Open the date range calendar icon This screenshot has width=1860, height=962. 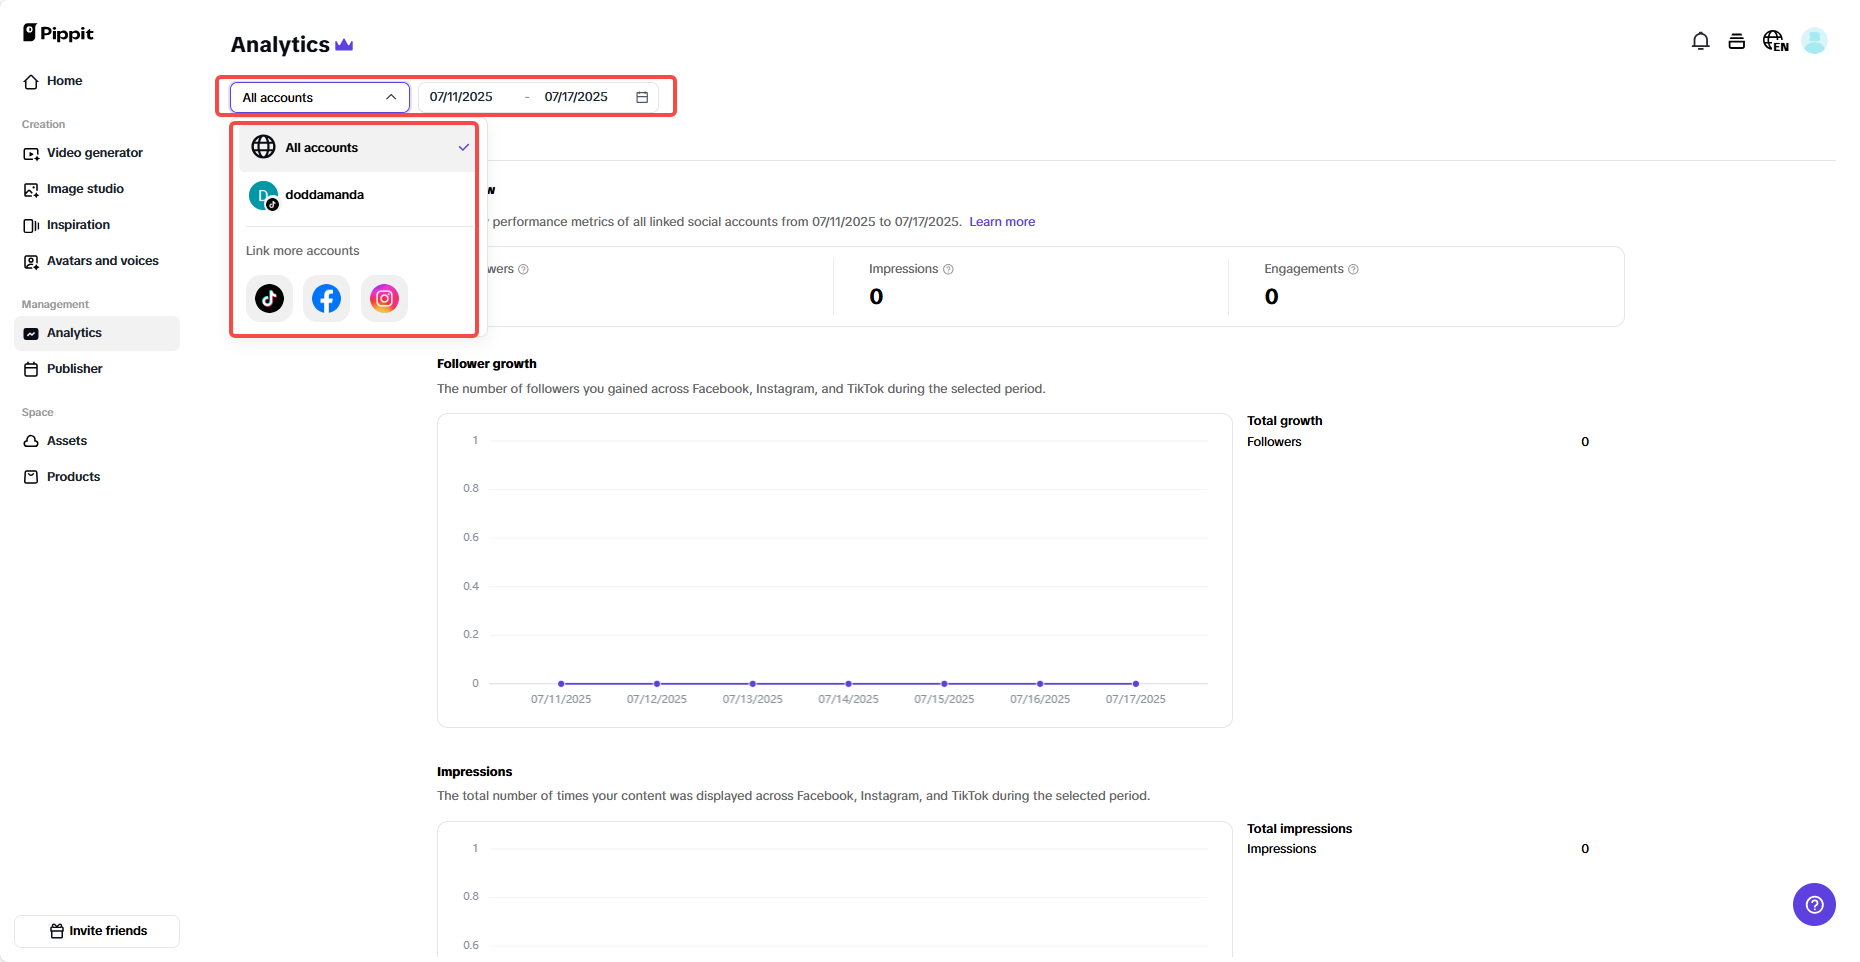click(642, 97)
